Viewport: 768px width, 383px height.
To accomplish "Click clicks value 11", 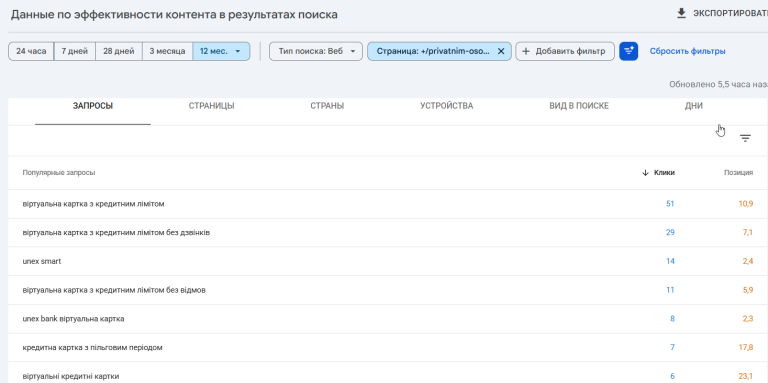I will 670,290.
